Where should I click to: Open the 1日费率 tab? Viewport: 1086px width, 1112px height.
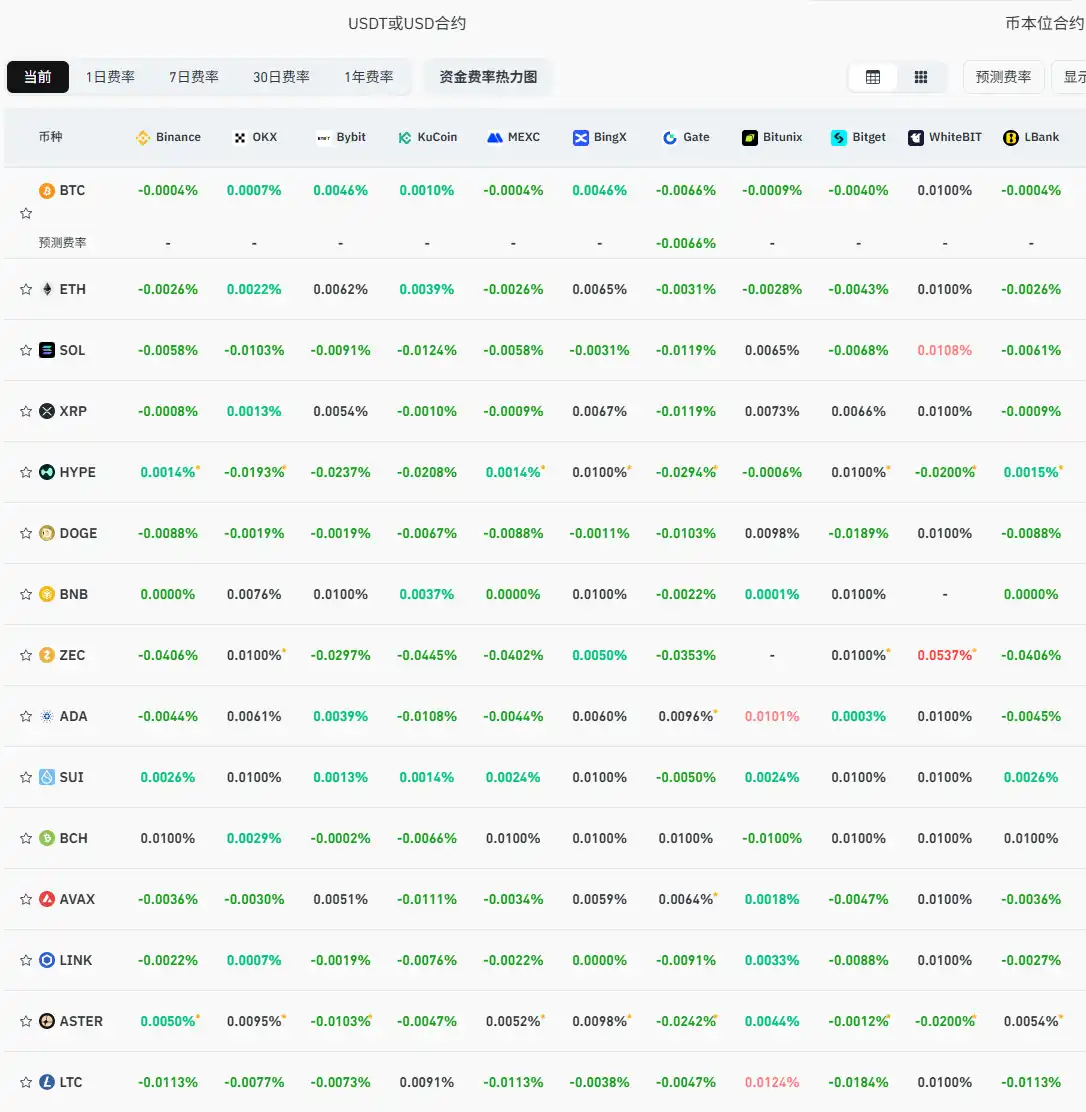pos(109,76)
